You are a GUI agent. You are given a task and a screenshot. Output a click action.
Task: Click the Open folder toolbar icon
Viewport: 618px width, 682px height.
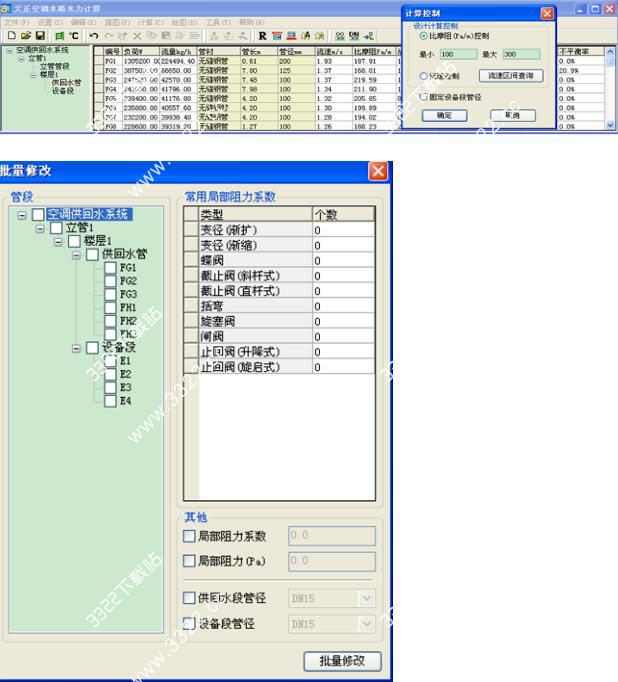pos(26,36)
